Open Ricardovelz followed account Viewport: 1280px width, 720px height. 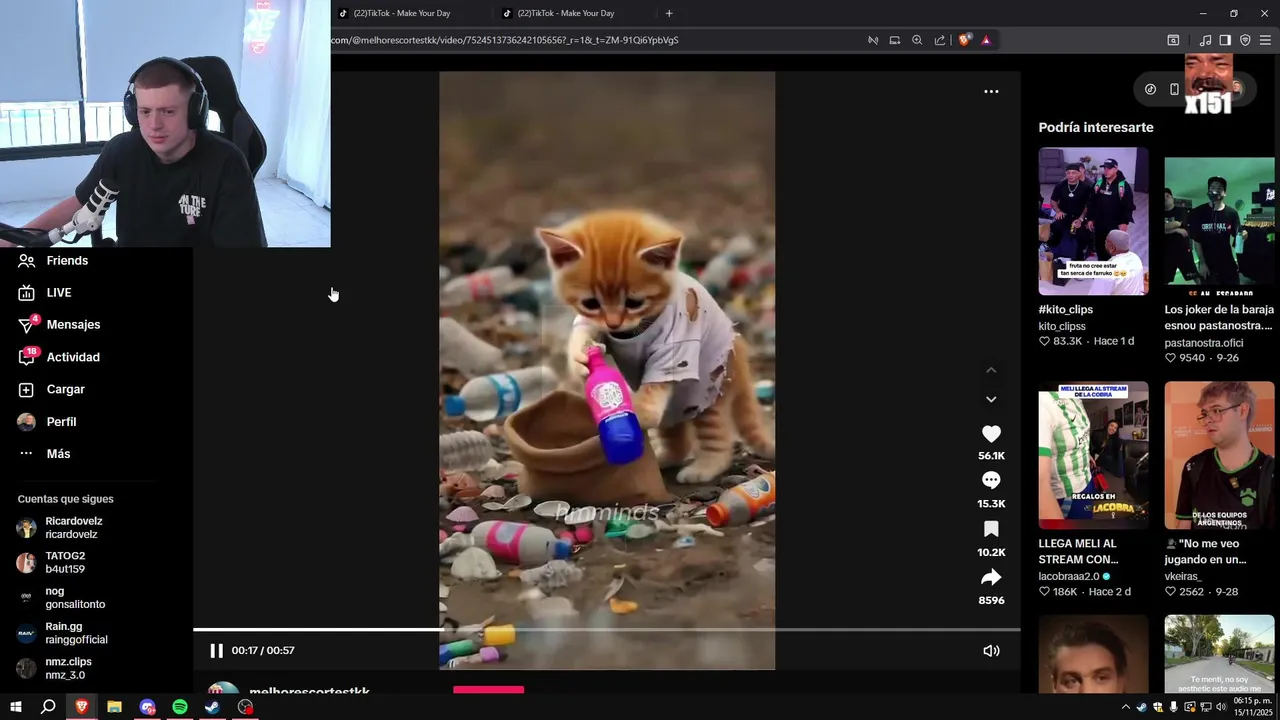[x=73, y=528]
